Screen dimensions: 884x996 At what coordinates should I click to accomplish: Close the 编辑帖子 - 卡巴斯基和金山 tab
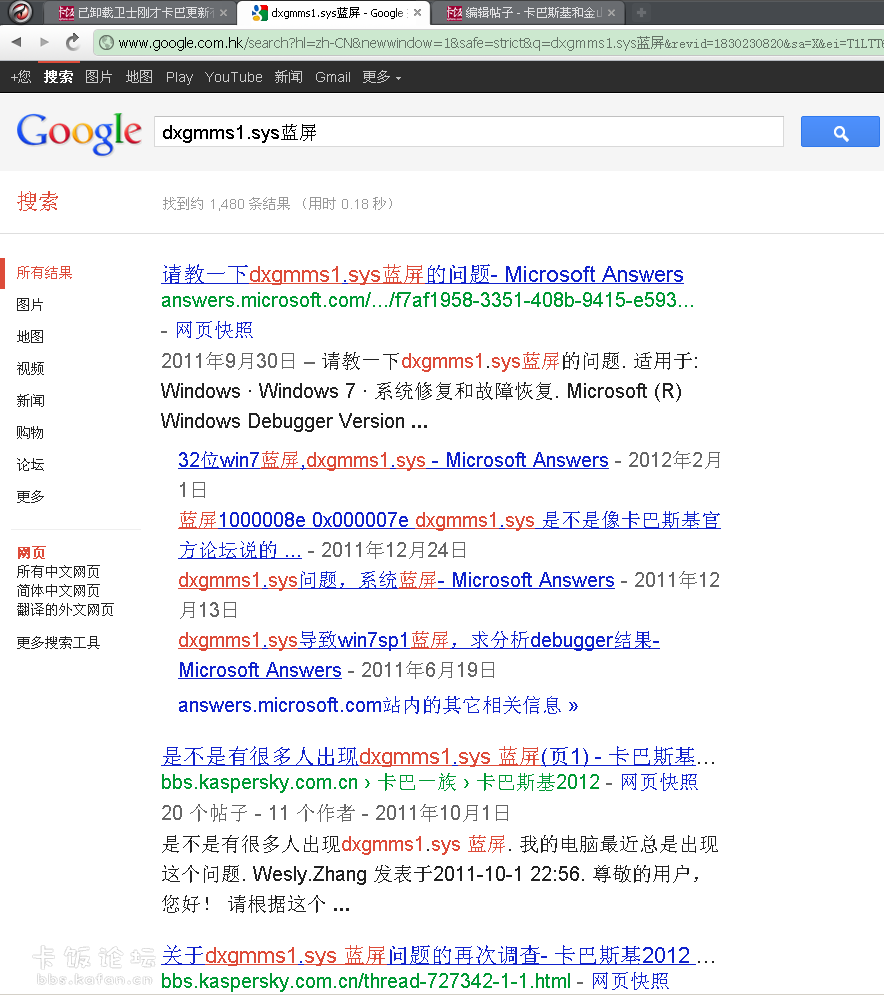coord(611,13)
